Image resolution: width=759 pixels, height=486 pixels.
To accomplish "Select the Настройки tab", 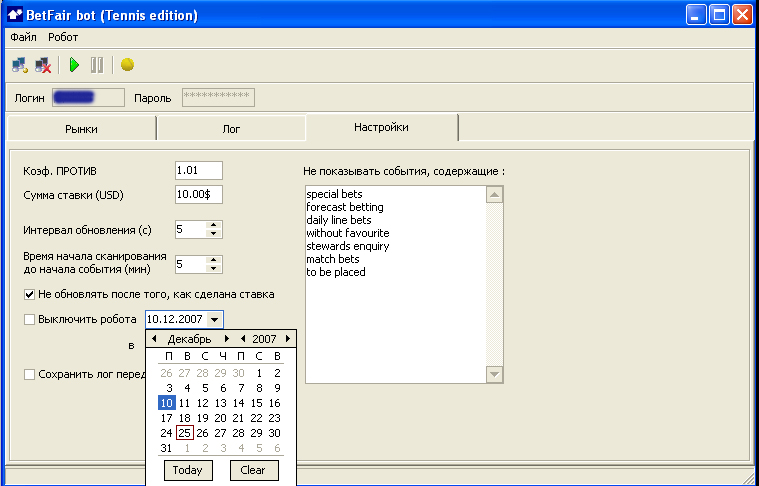I will click(x=381, y=127).
